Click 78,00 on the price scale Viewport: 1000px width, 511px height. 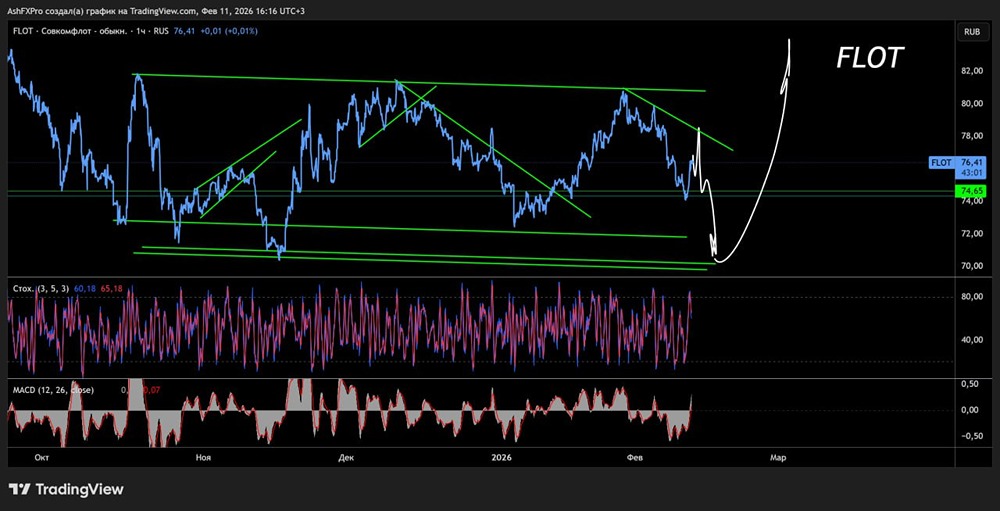pyautogui.click(x=972, y=136)
